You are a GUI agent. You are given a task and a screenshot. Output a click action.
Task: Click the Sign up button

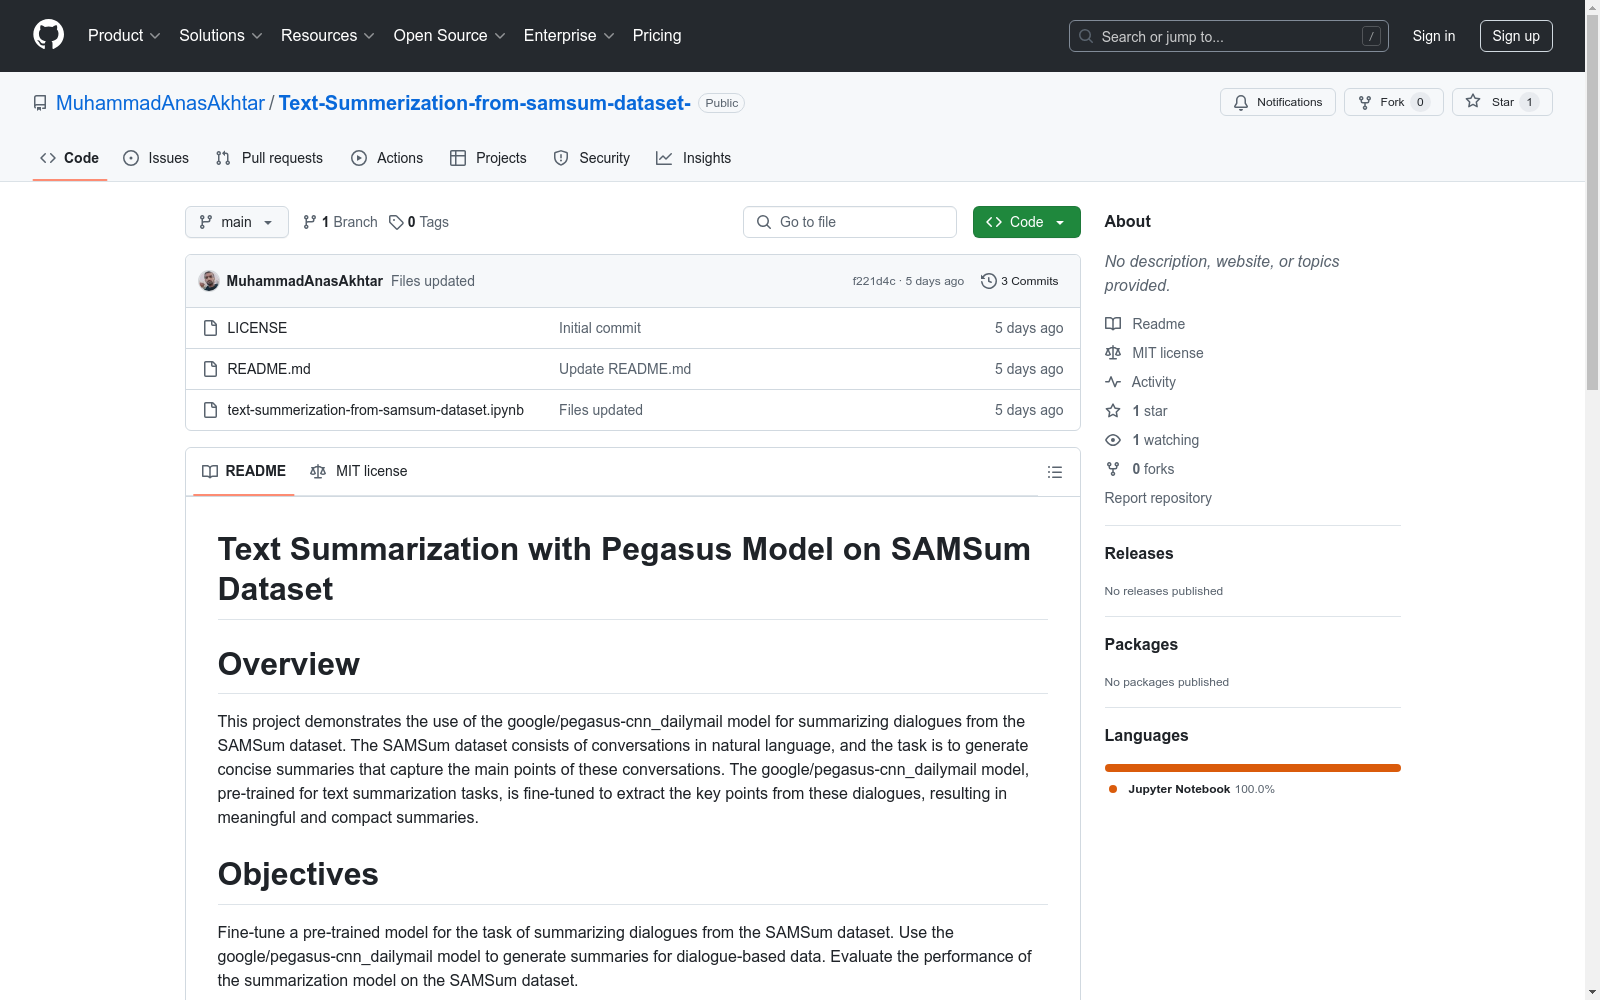pos(1515,36)
